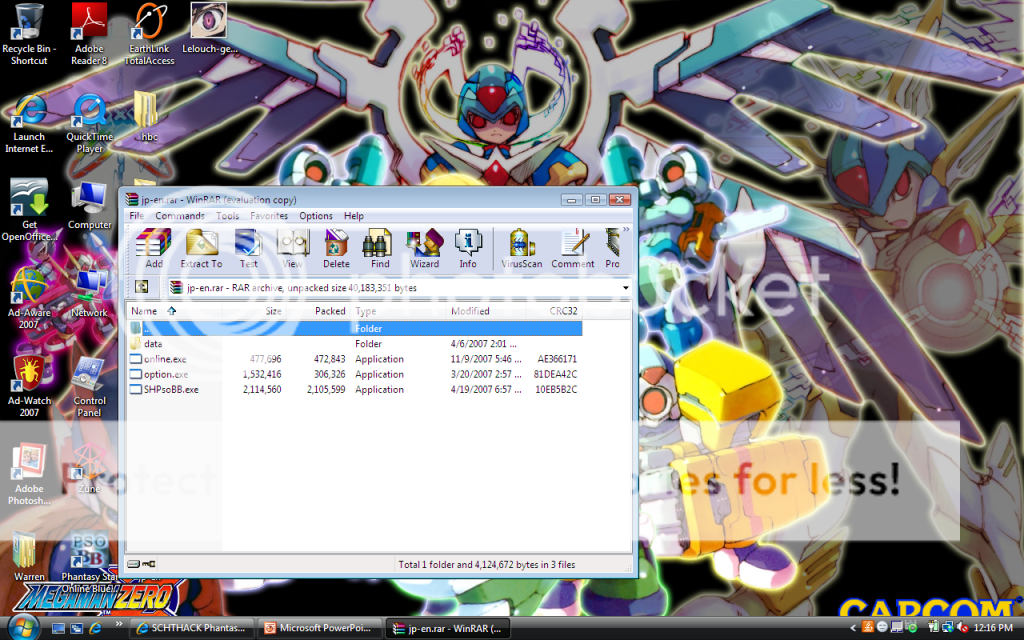Viewport: 1024px width, 640px height.
Task: Click the Windows Start orb
Action: pyautogui.click(x=22, y=627)
